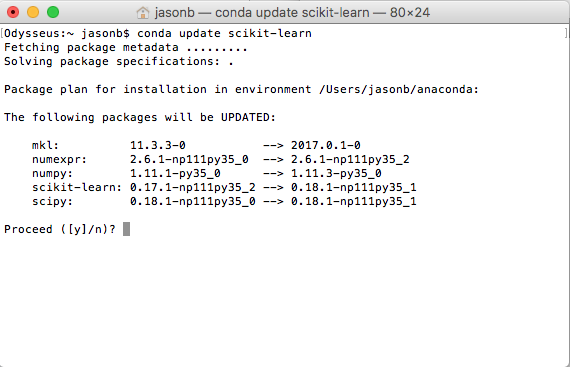Click the 'conda update scikit-learn' command text
The height and width of the screenshot is (367, 570).
pos(224,33)
